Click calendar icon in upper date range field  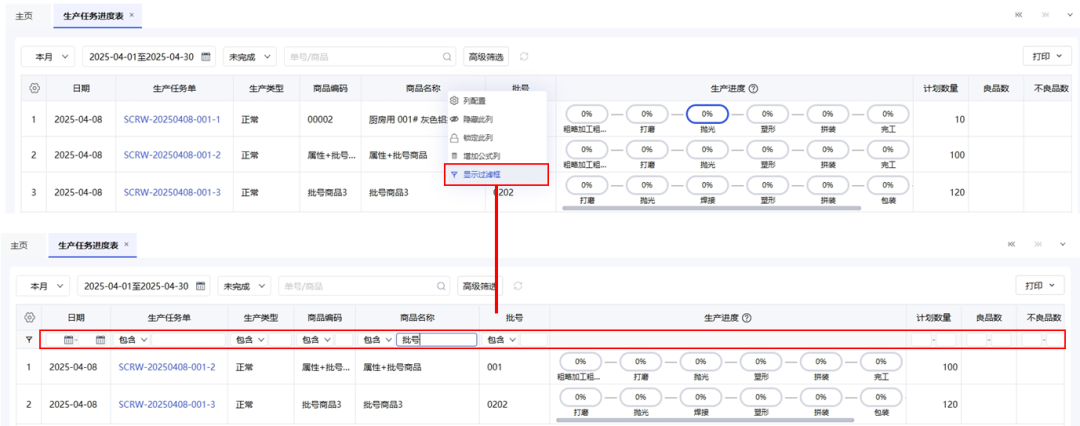(x=205, y=57)
